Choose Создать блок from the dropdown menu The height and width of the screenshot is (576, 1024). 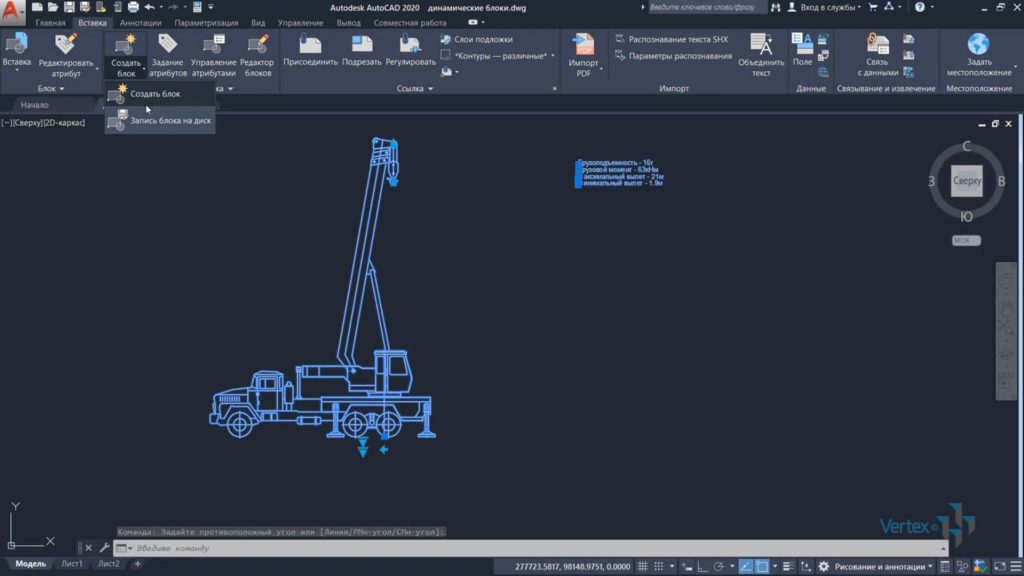(x=160, y=94)
